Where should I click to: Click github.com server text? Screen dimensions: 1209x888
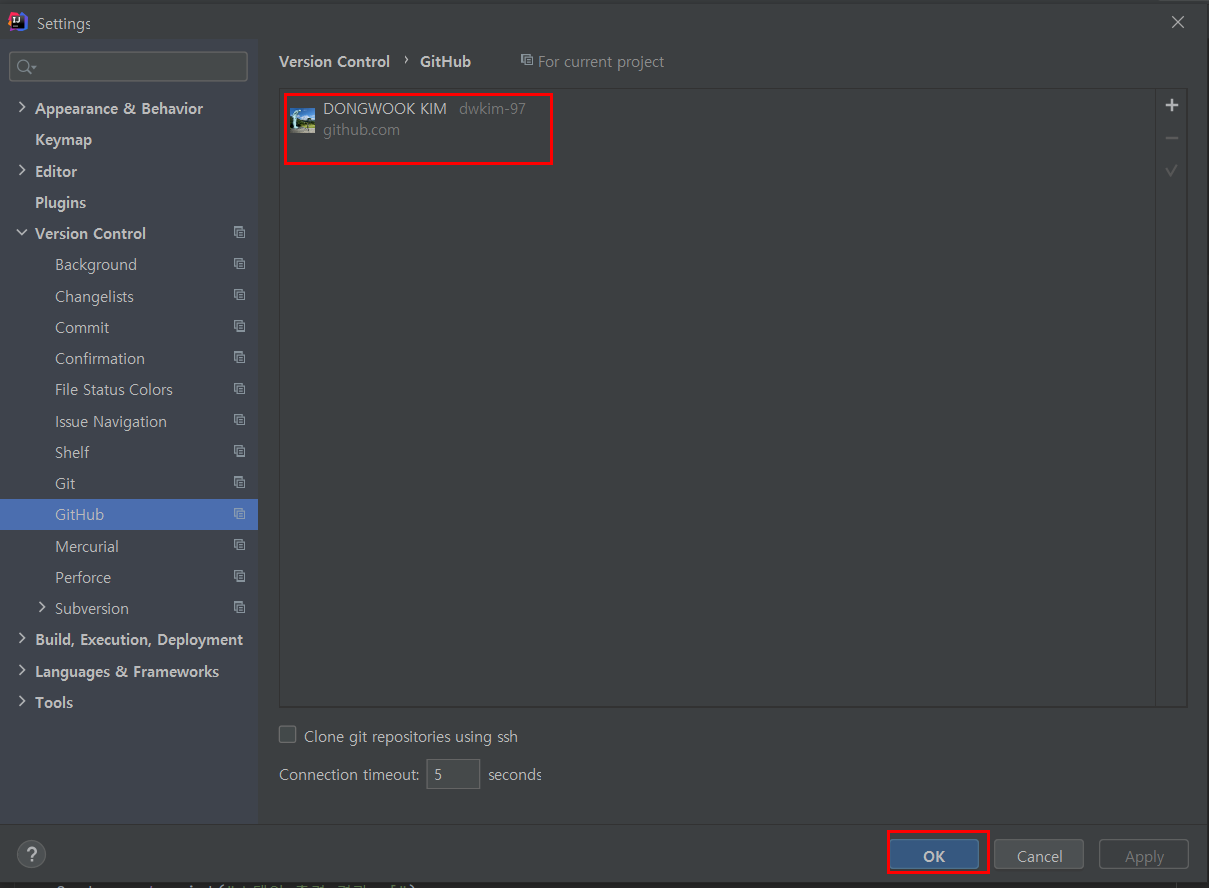(x=361, y=130)
